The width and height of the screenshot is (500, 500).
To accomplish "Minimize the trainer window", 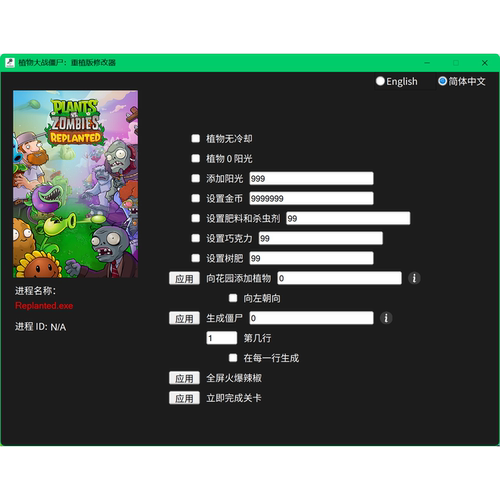I will [427, 63].
